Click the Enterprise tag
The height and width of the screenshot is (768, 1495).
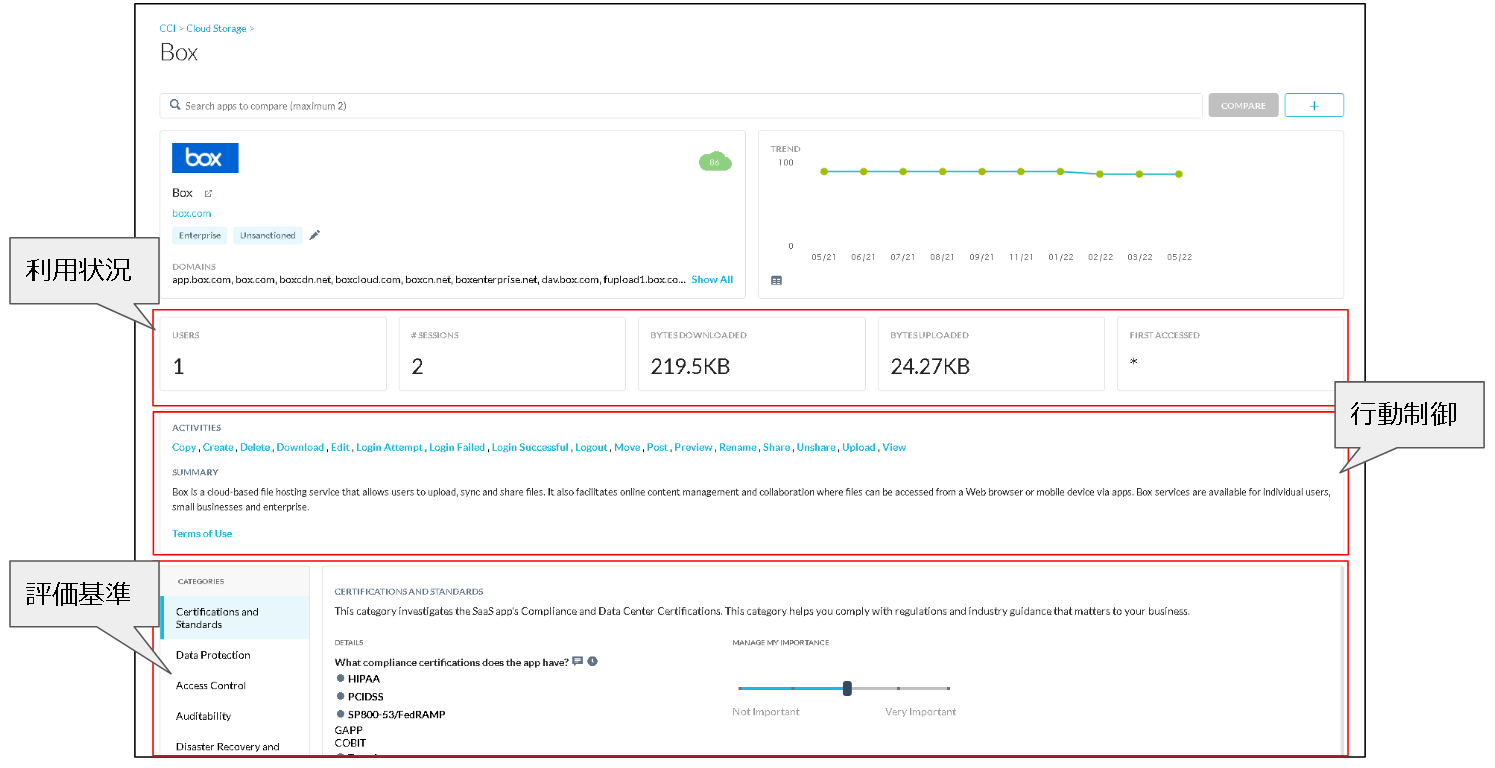[x=200, y=235]
